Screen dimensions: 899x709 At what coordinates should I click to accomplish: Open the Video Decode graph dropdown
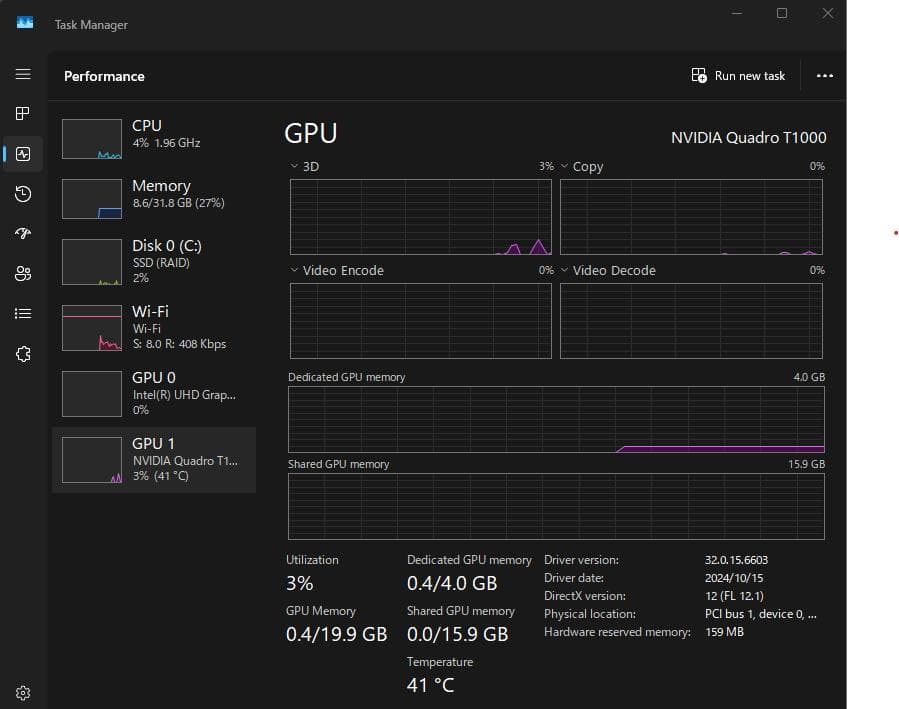(x=564, y=270)
